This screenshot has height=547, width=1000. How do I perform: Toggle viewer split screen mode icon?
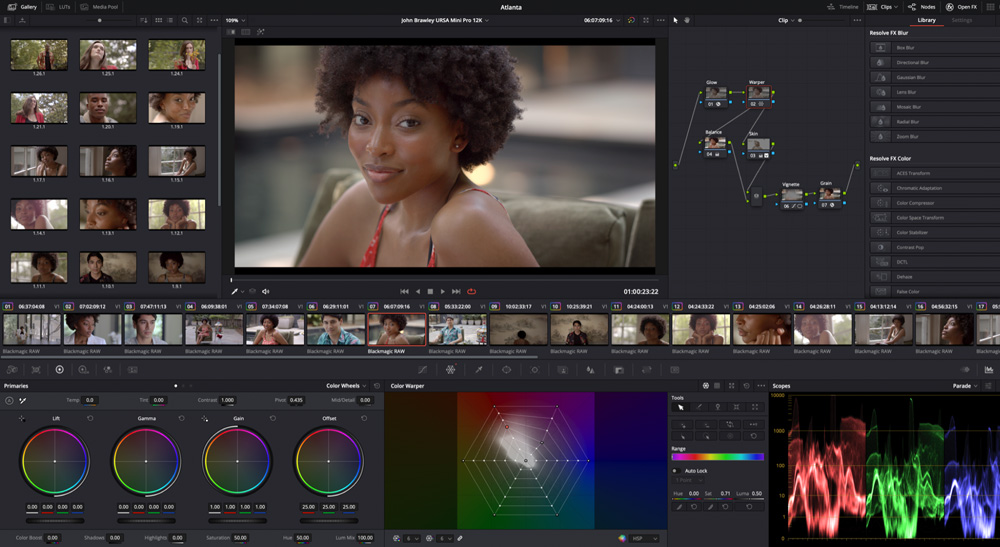click(246, 31)
